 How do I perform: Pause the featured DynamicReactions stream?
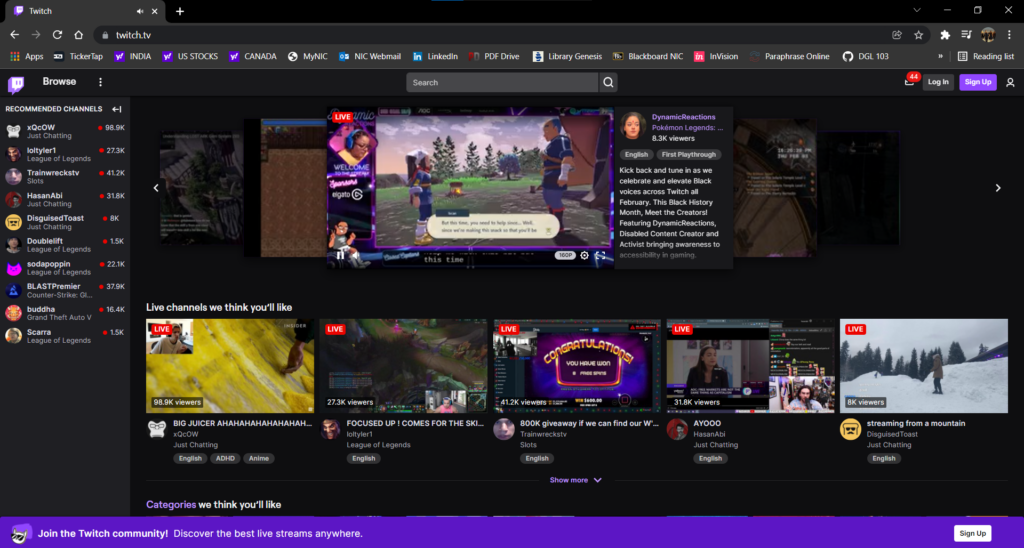(340, 255)
